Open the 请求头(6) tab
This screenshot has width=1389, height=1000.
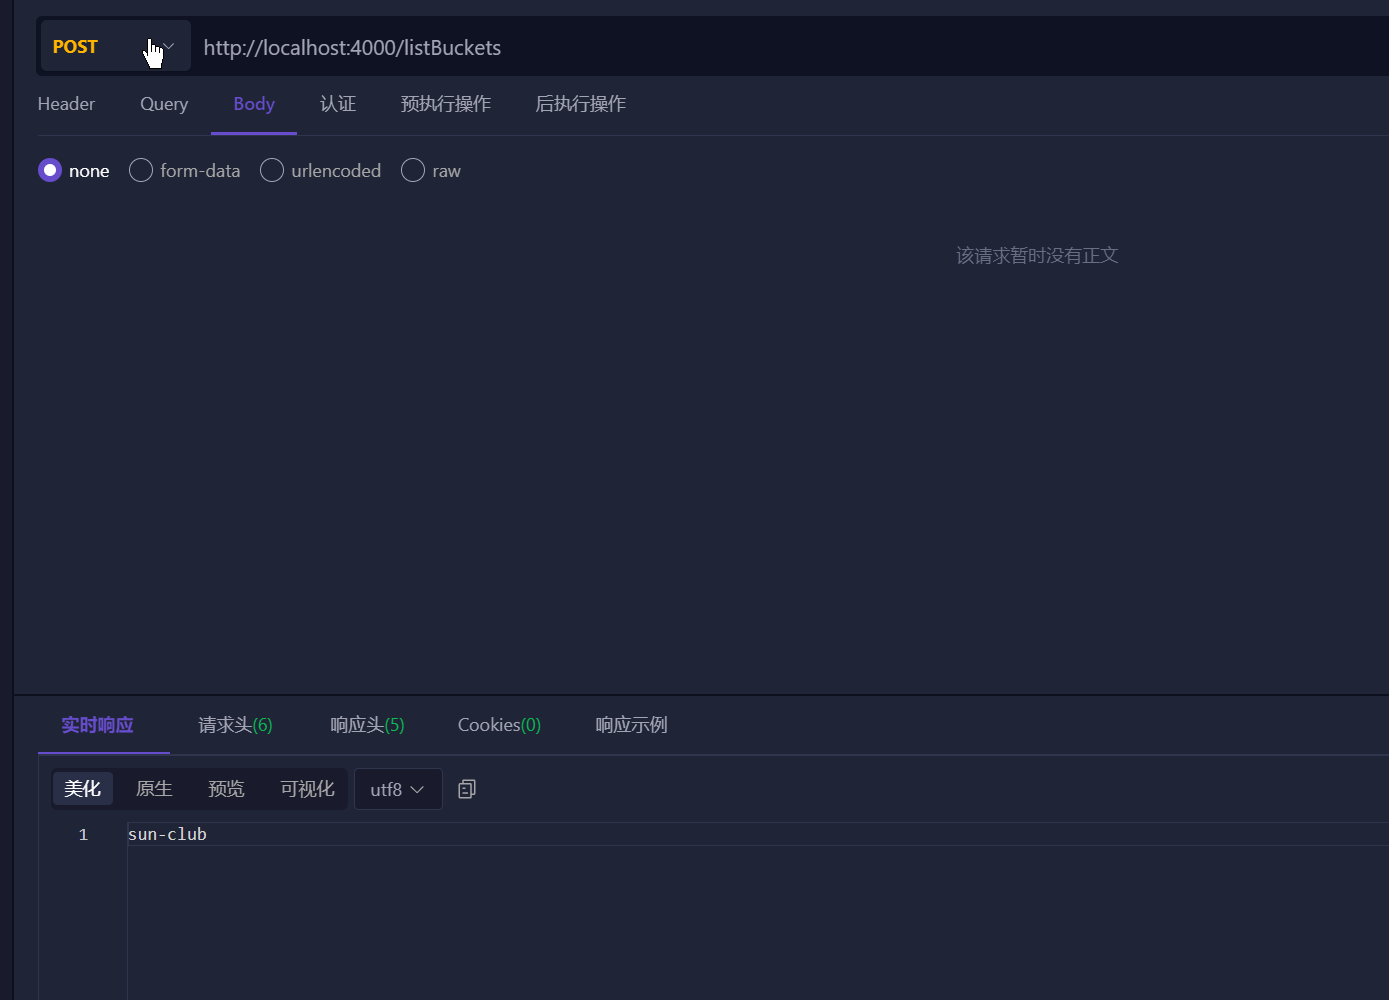coord(235,725)
